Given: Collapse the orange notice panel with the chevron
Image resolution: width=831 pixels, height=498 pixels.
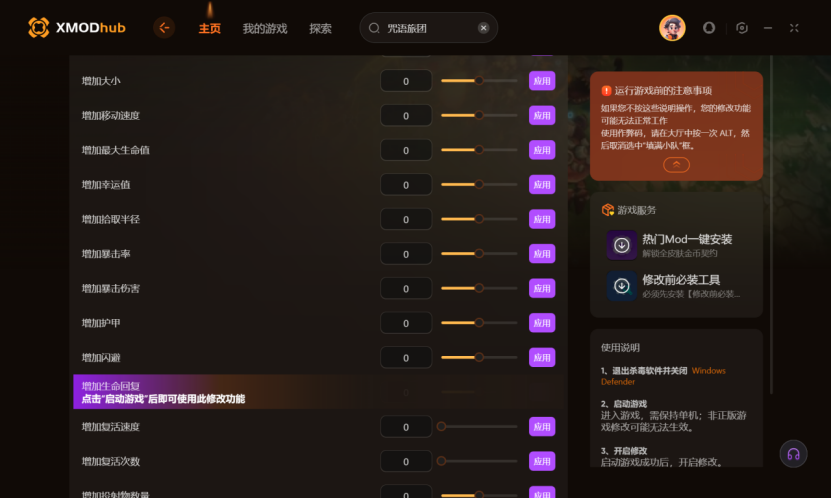Looking at the screenshot, I should [x=676, y=165].
